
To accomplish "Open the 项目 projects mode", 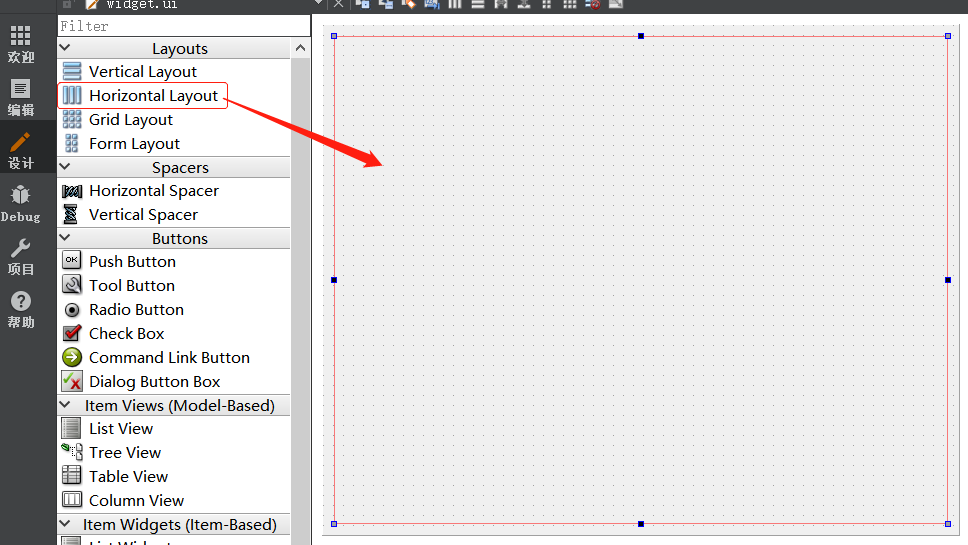I will tap(20, 257).
